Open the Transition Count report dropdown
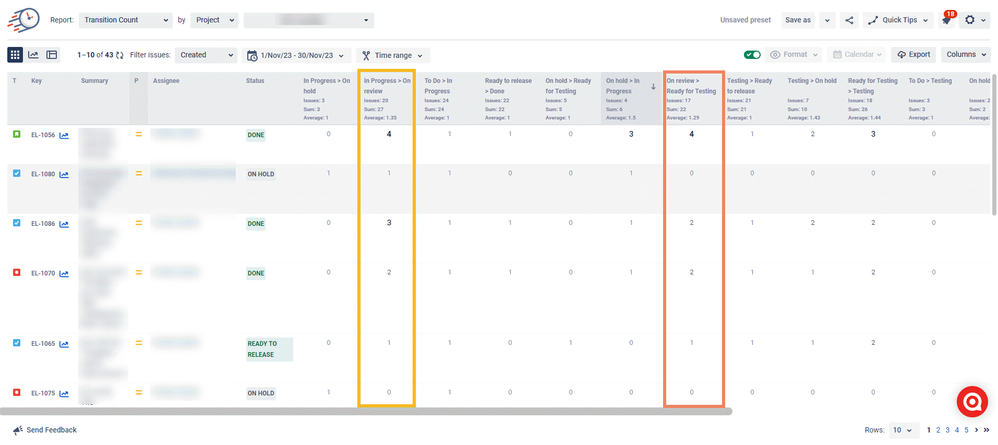 point(126,19)
